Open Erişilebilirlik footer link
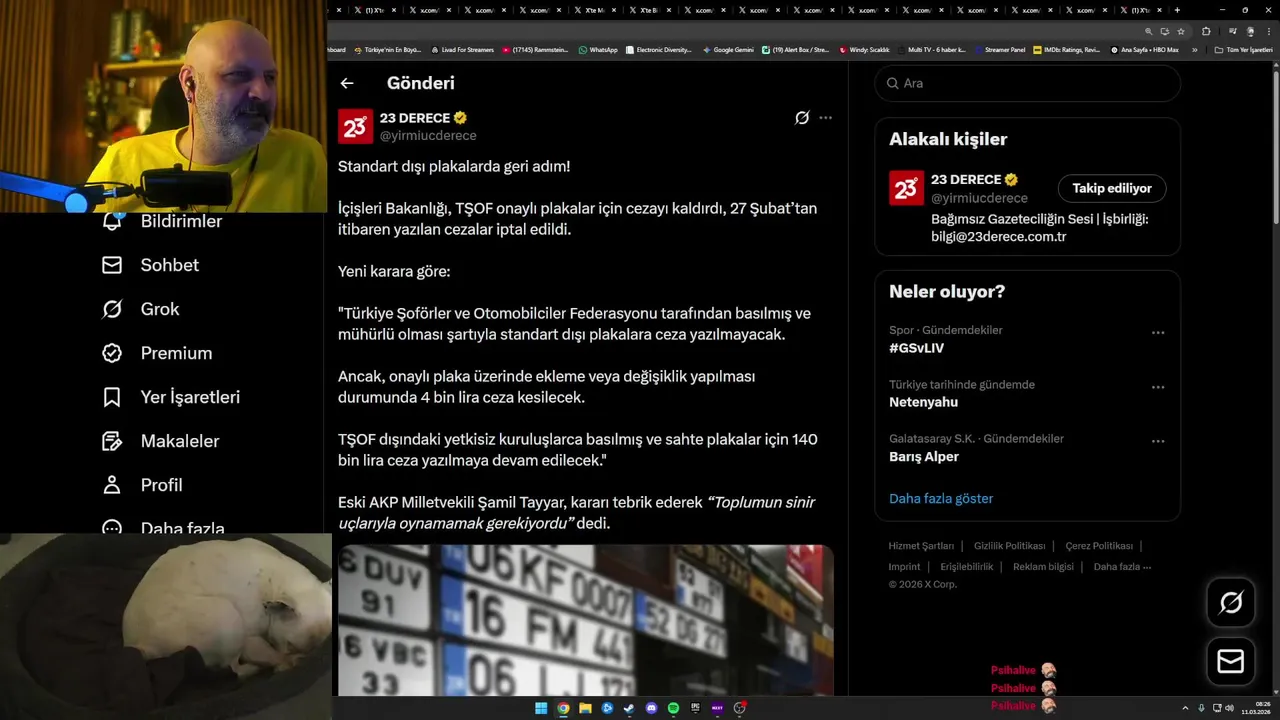The image size is (1280, 720). (967, 566)
